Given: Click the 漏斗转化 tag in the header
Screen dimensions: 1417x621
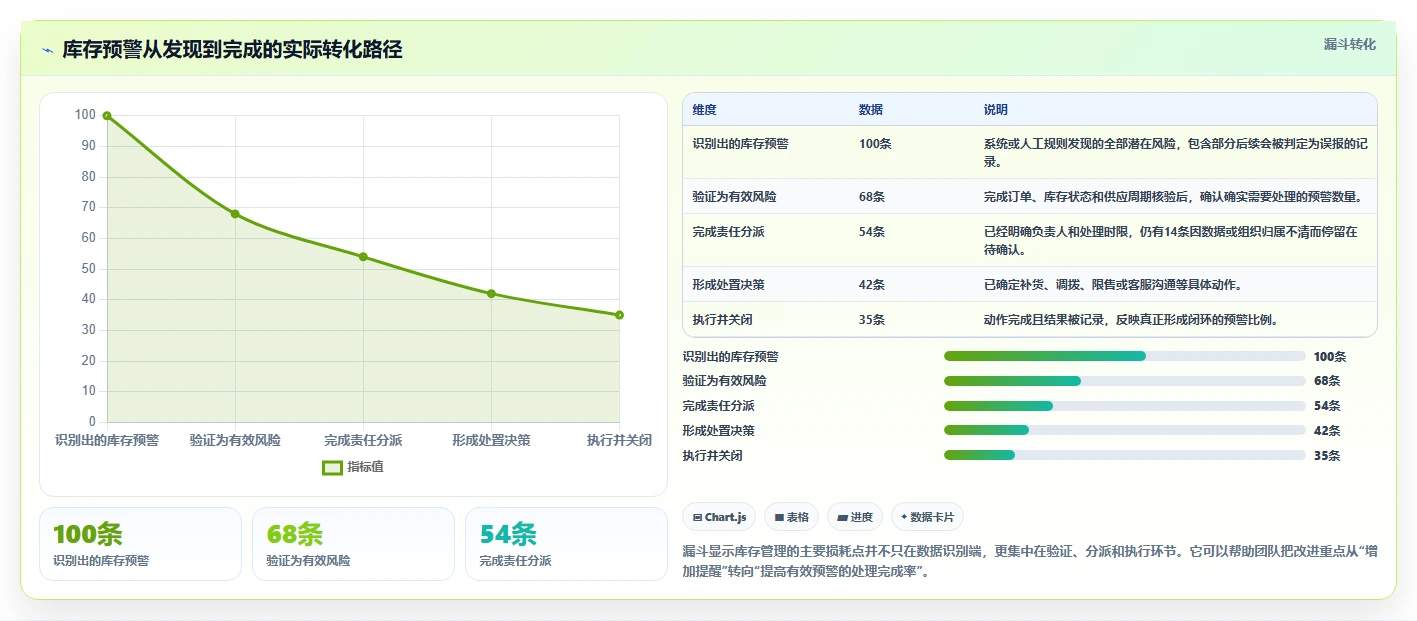Looking at the screenshot, I should 1349,44.
